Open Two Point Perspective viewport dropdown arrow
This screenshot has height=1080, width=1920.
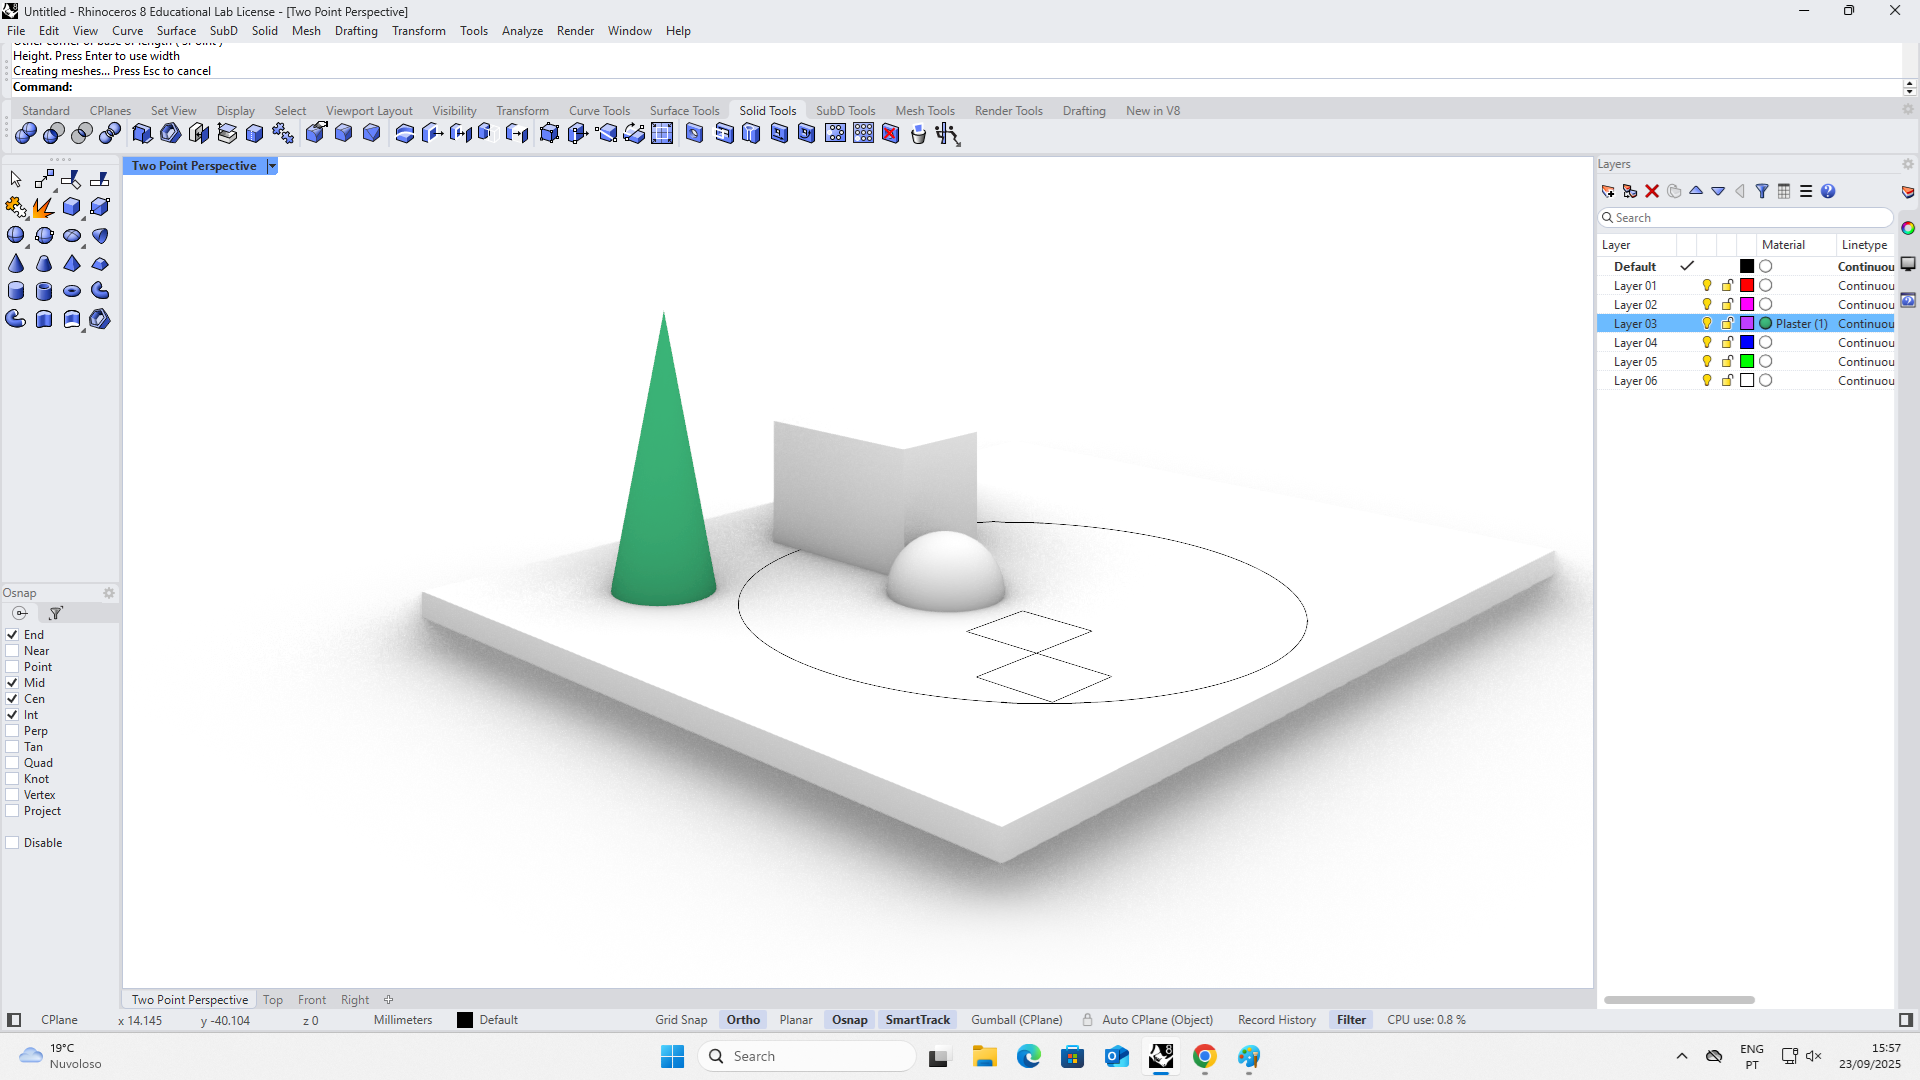tap(271, 166)
